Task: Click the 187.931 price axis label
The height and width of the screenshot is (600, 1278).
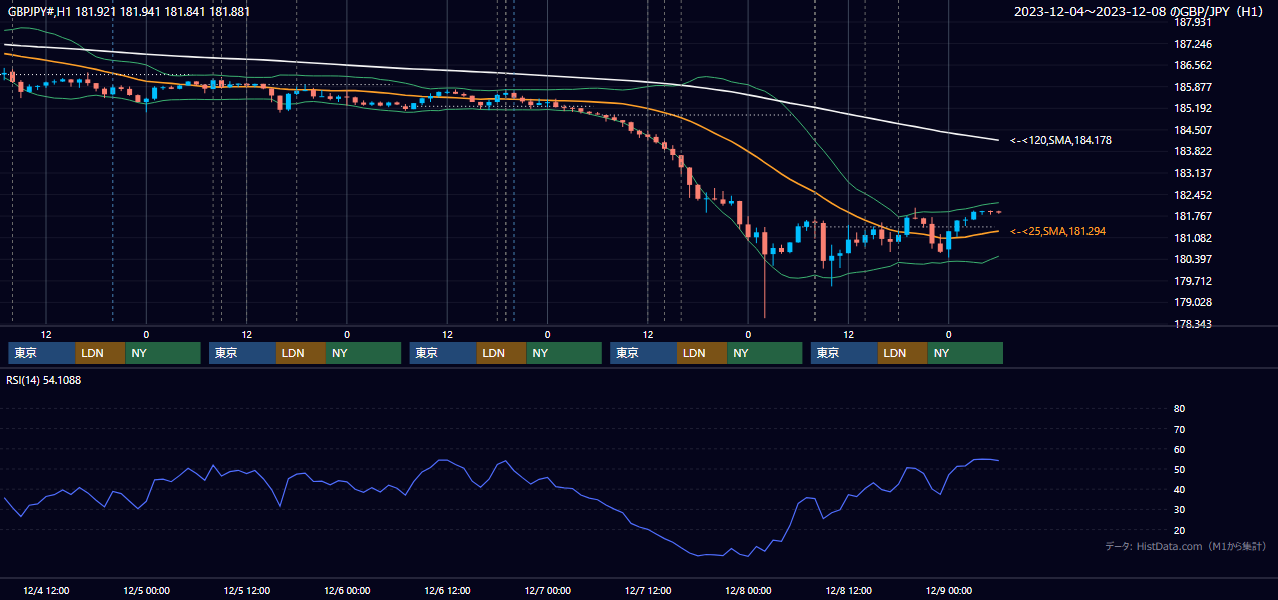Action: 1193,22
